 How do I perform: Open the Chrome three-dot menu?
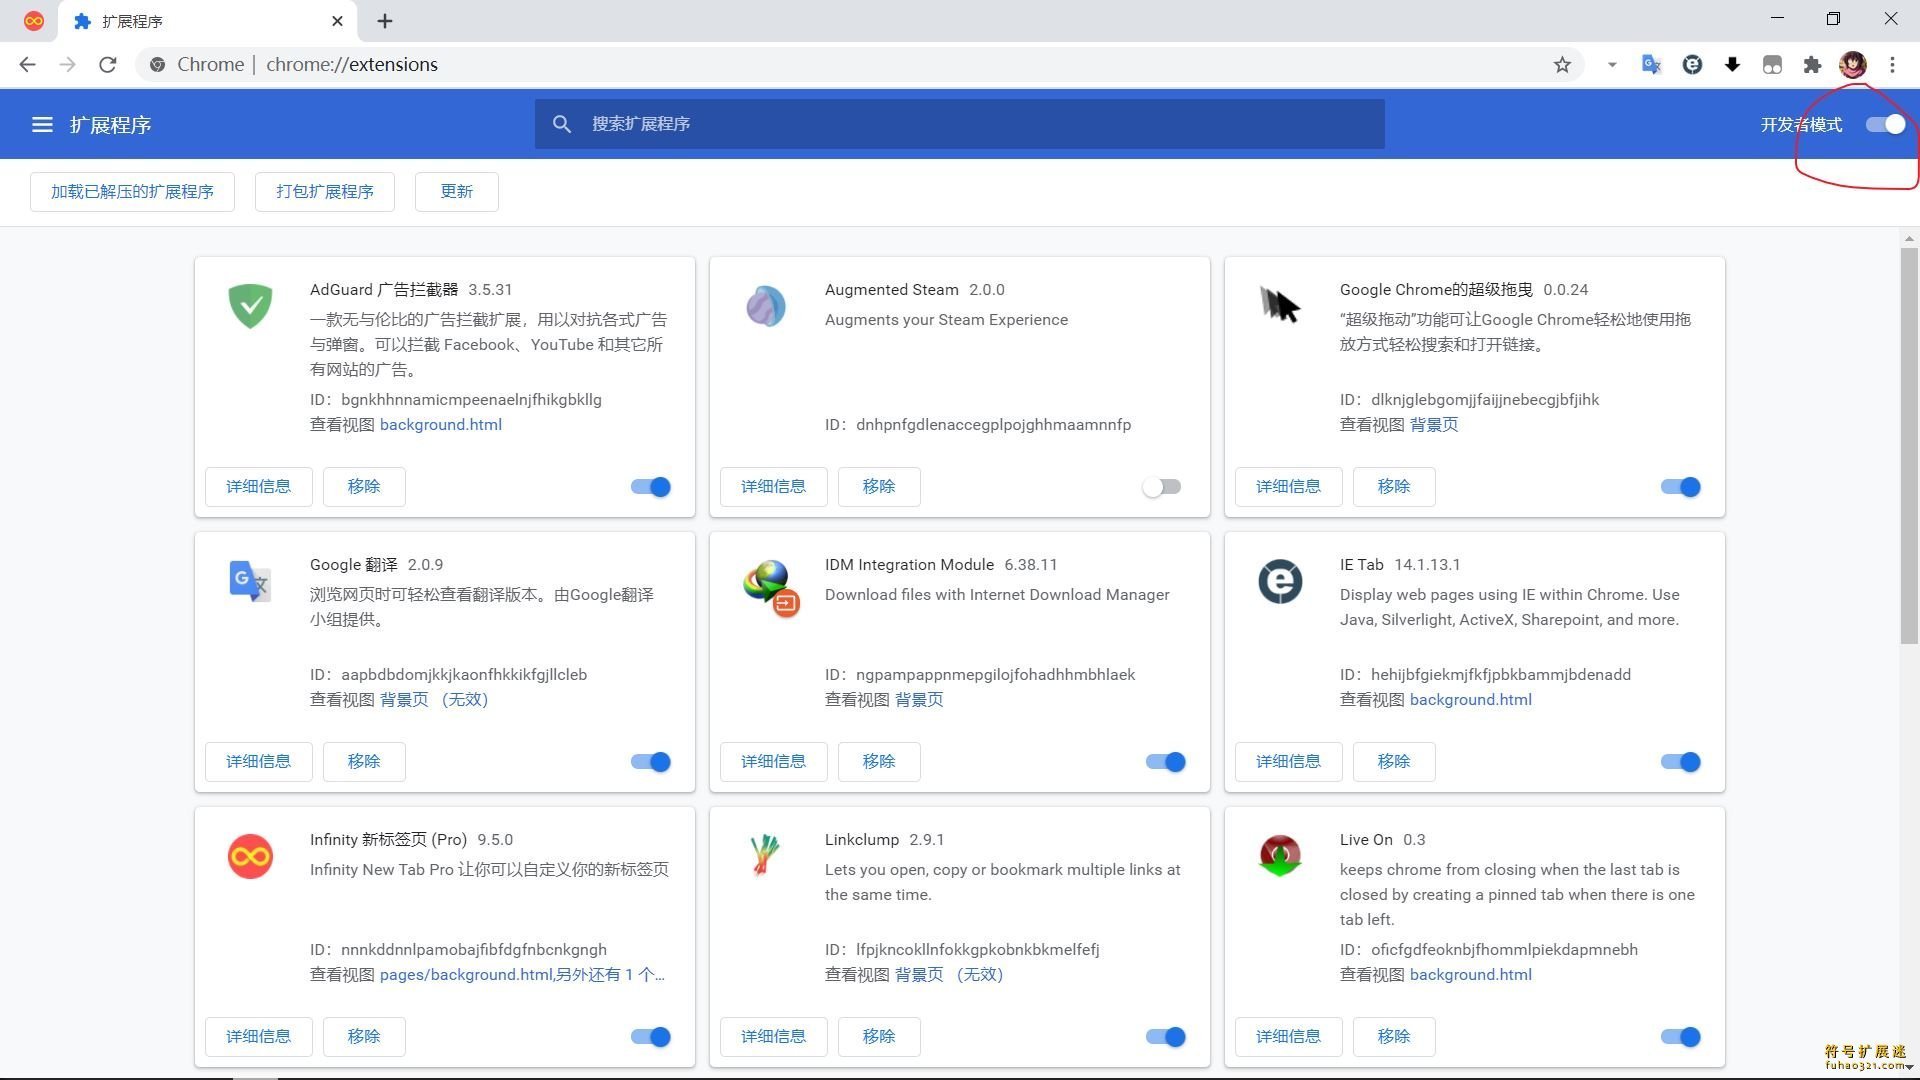(1892, 65)
